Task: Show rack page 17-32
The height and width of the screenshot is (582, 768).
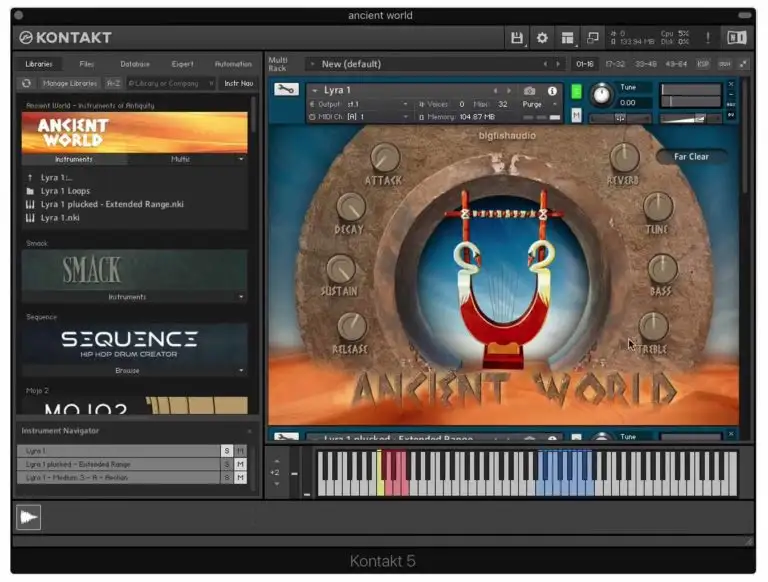Action: pyautogui.click(x=615, y=64)
